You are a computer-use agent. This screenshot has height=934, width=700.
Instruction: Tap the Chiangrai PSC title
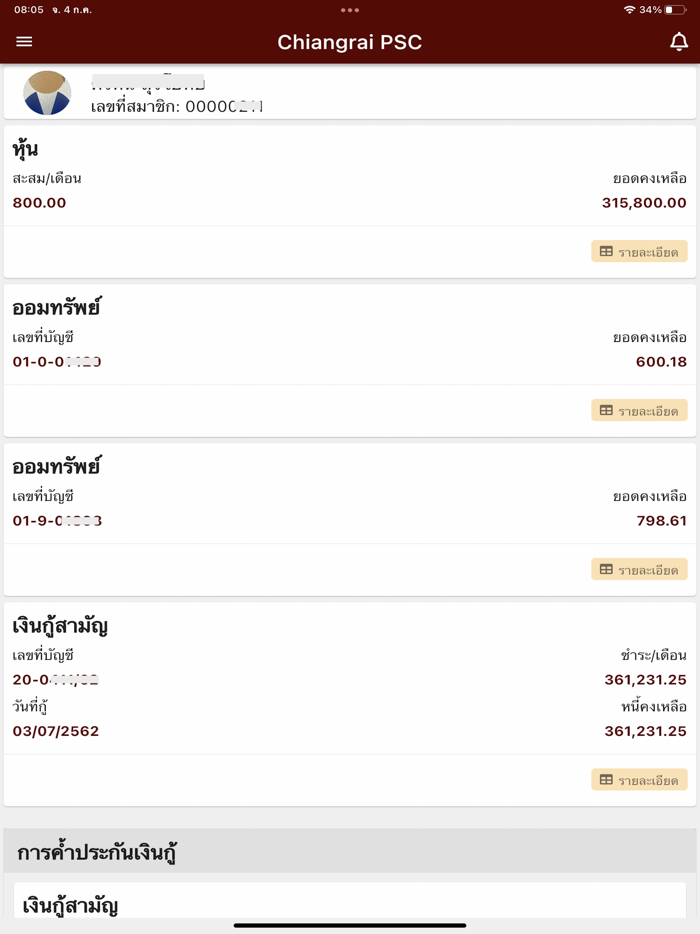350,42
